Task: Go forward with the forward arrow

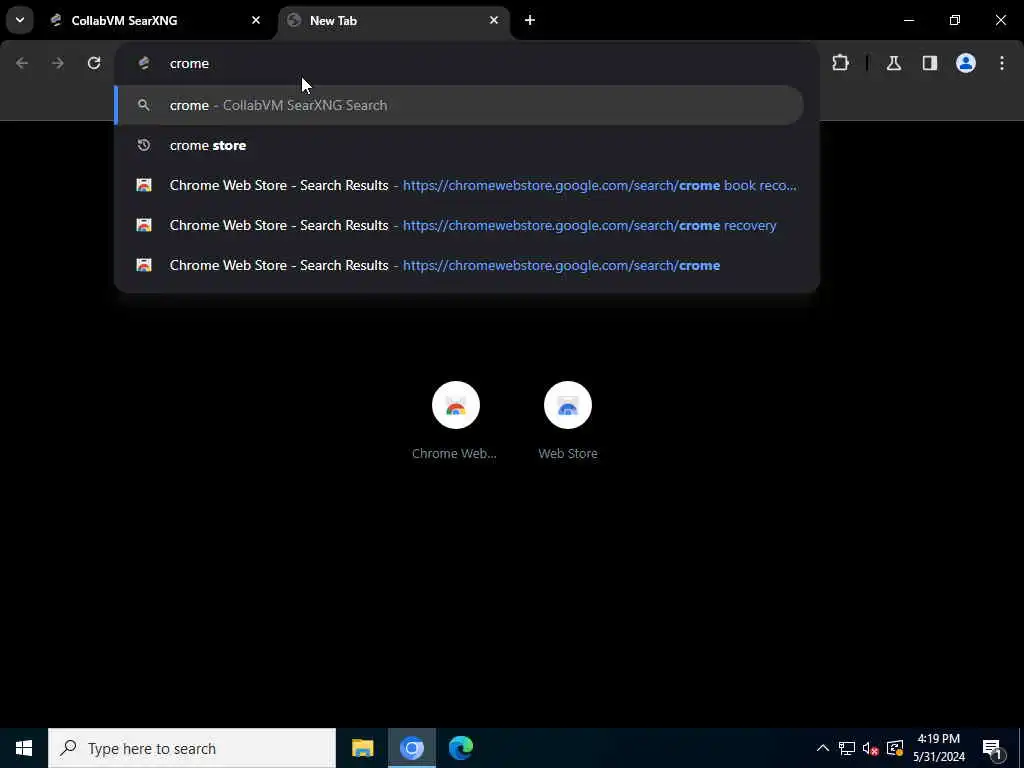Action: (x=58, y=63)
